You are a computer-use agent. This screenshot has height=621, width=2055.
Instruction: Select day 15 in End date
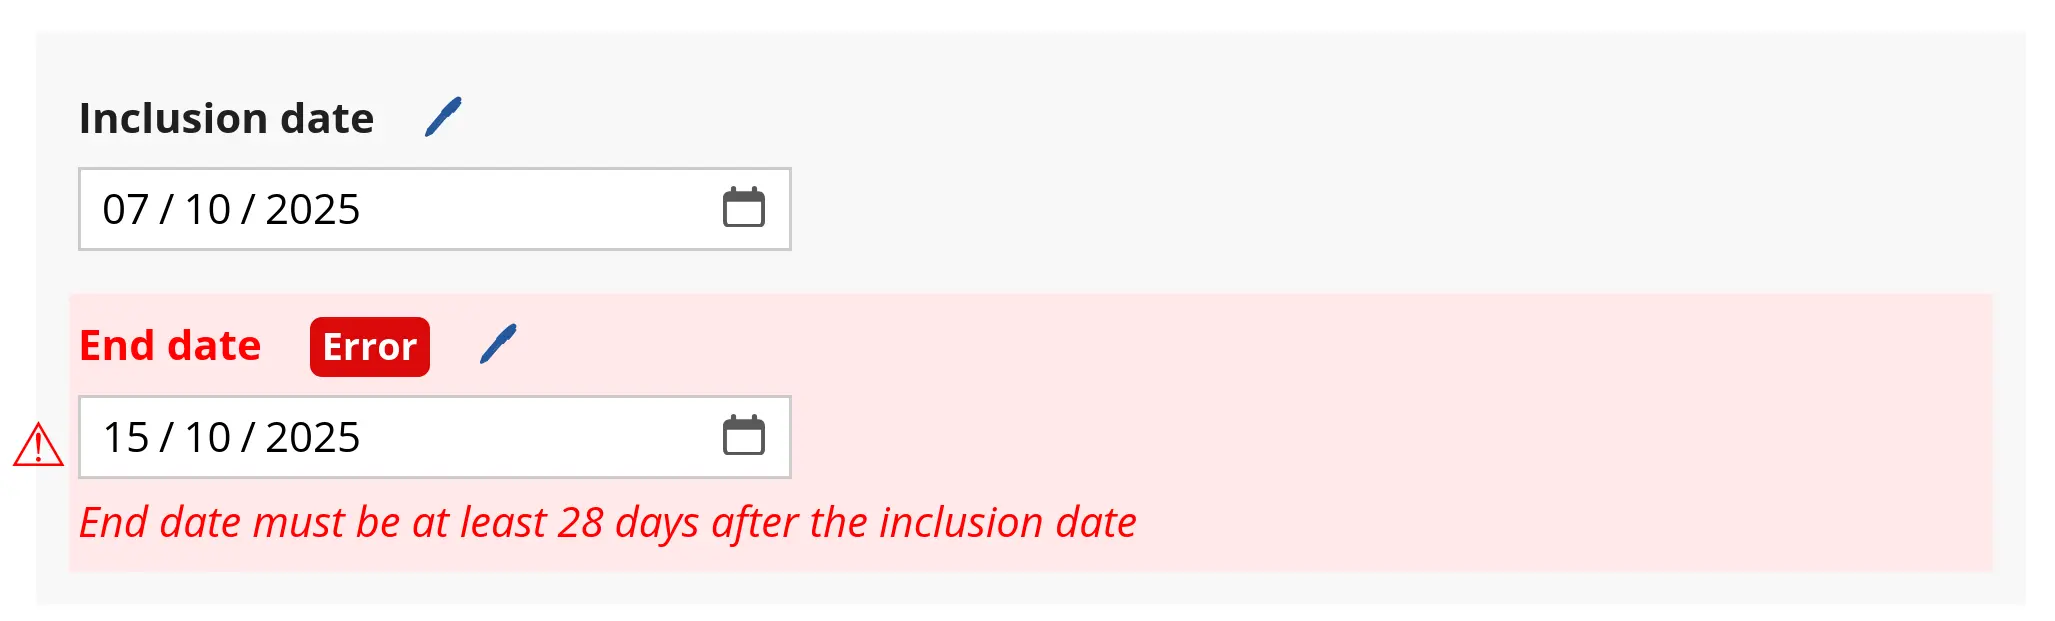point(125,438)
